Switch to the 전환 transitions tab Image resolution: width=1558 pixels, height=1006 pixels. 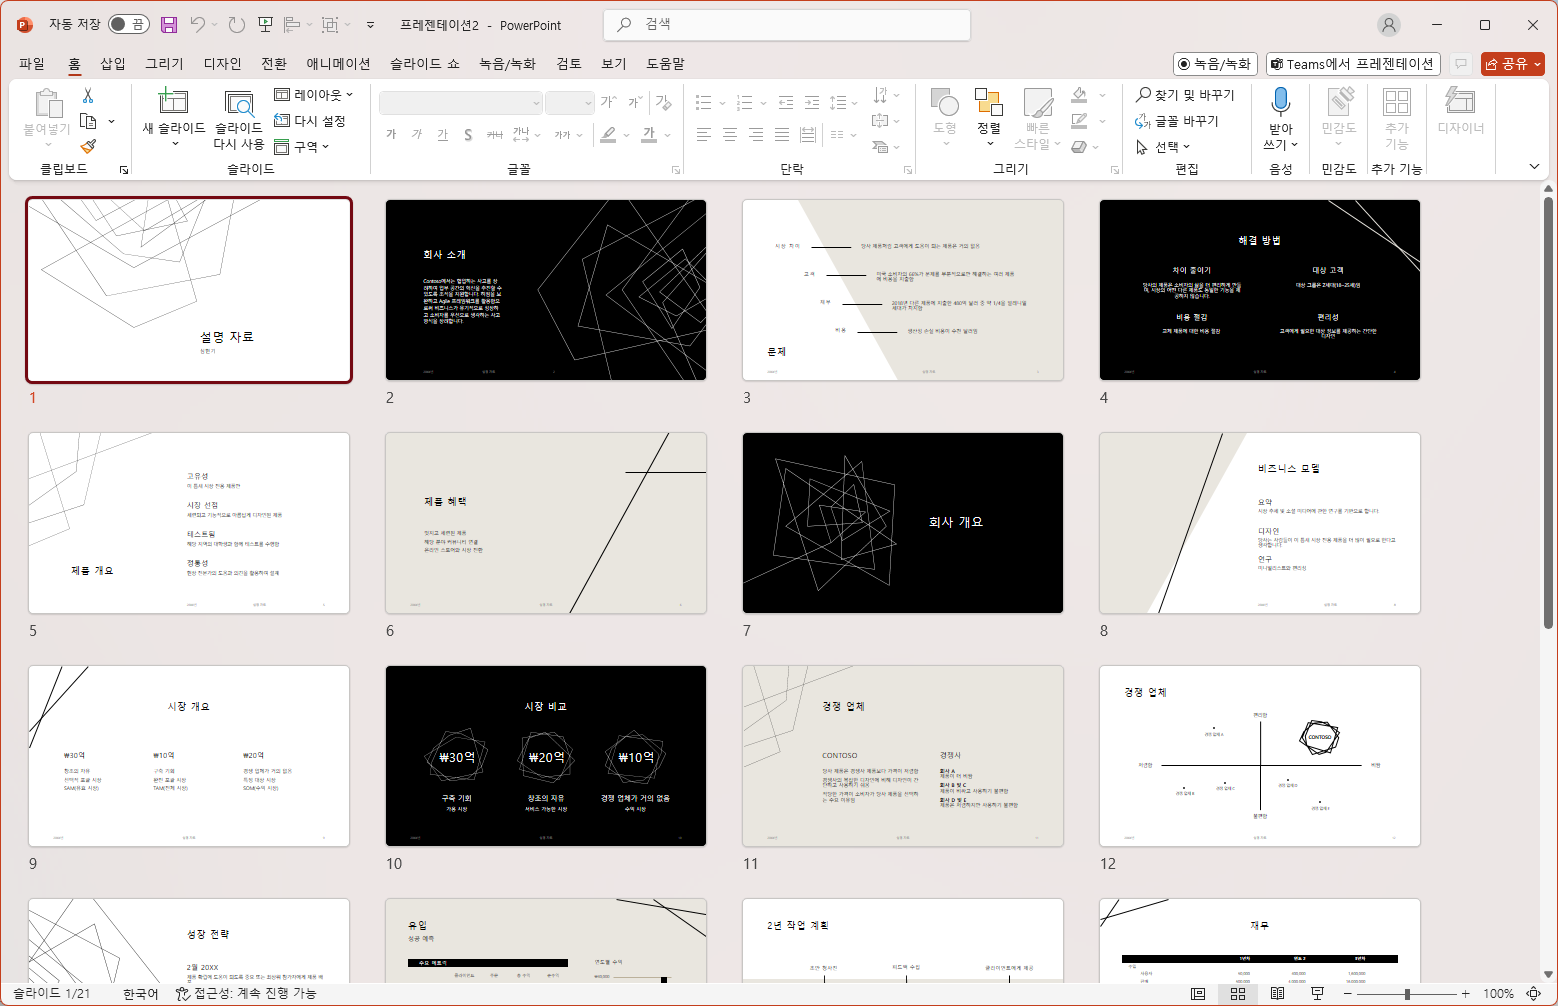274,63
